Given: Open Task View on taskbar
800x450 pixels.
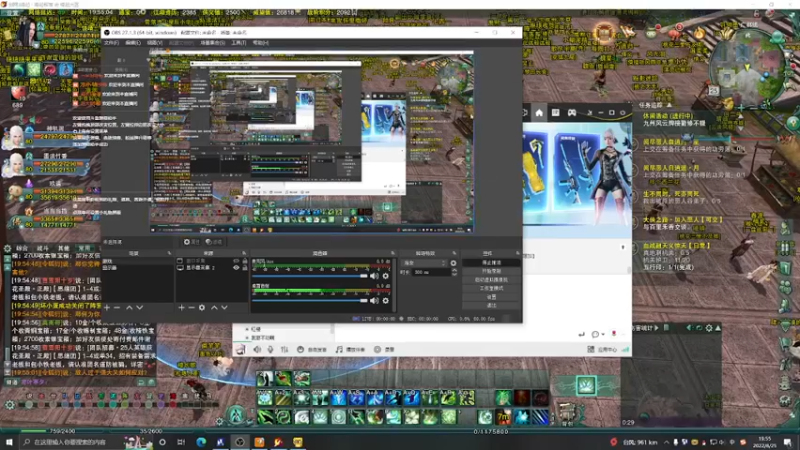Looking at the screenshot, I should click(x=181, y=442).
